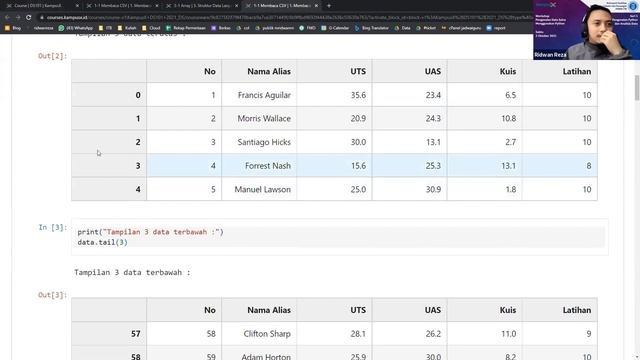Open the report bookmark

[x=496, y=28]
